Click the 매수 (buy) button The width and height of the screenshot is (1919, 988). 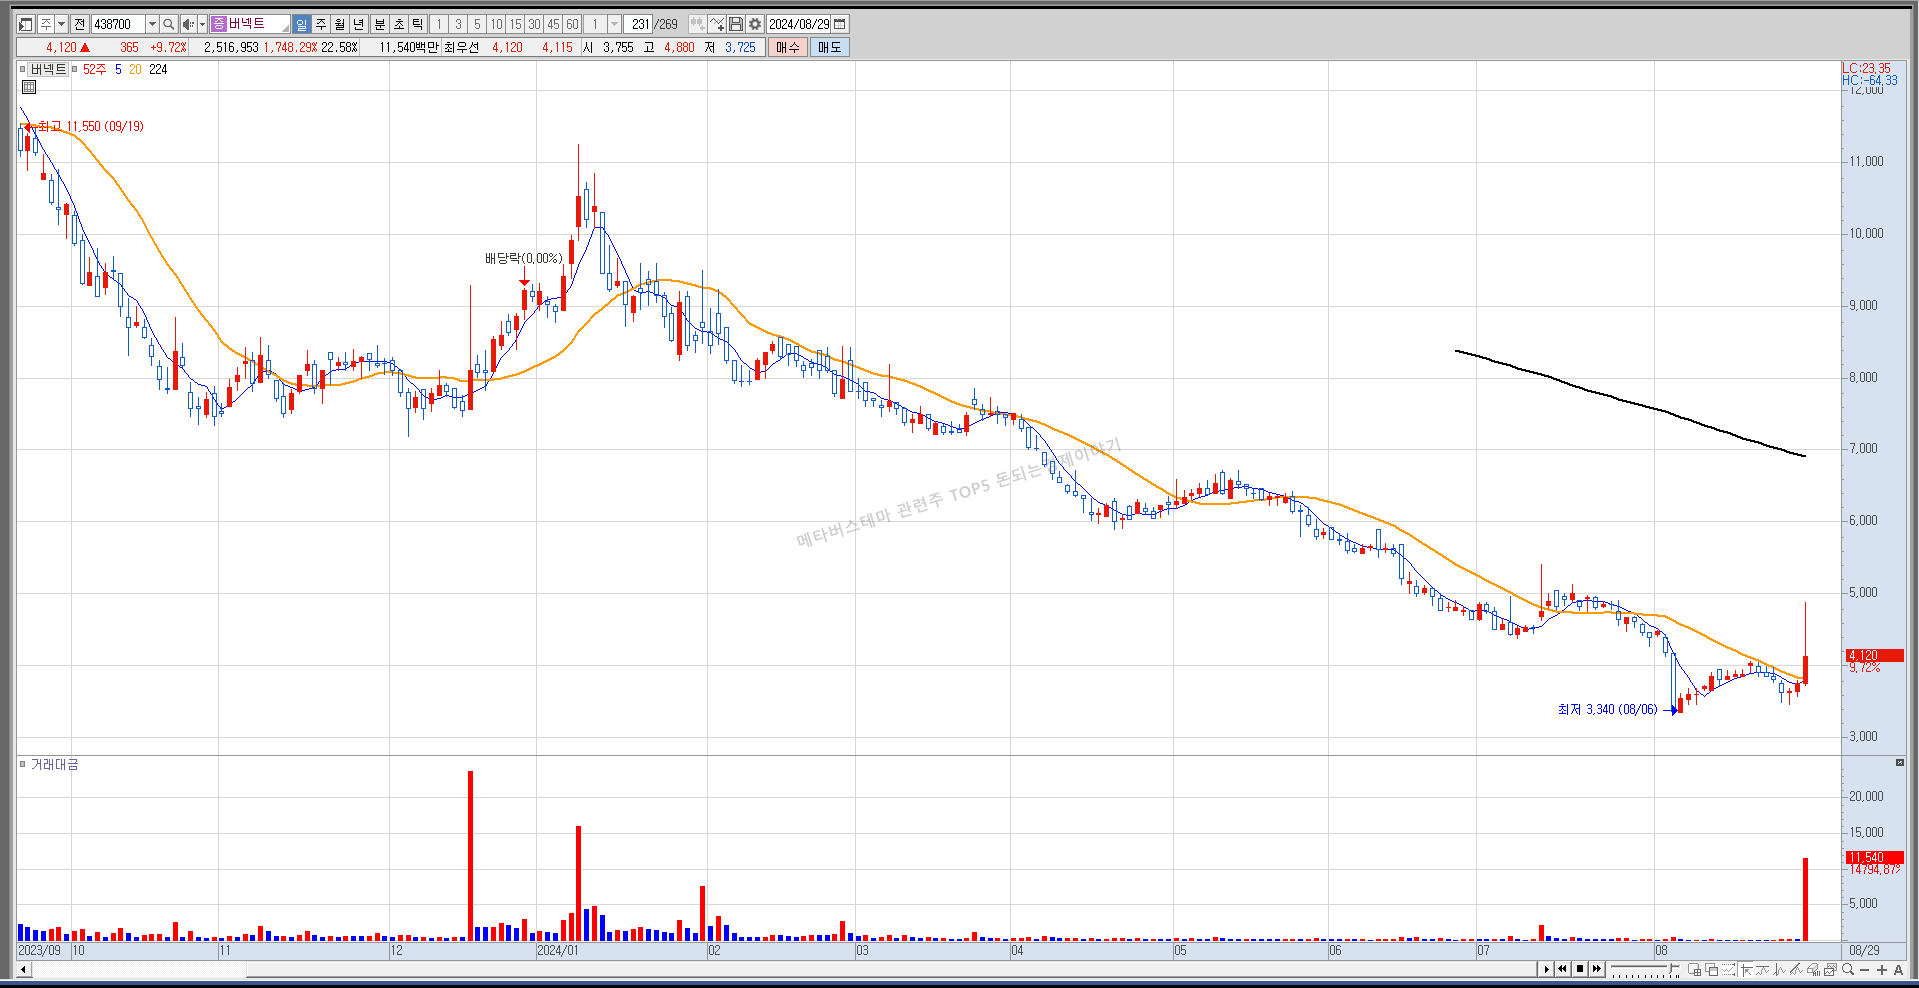(788, 47)
